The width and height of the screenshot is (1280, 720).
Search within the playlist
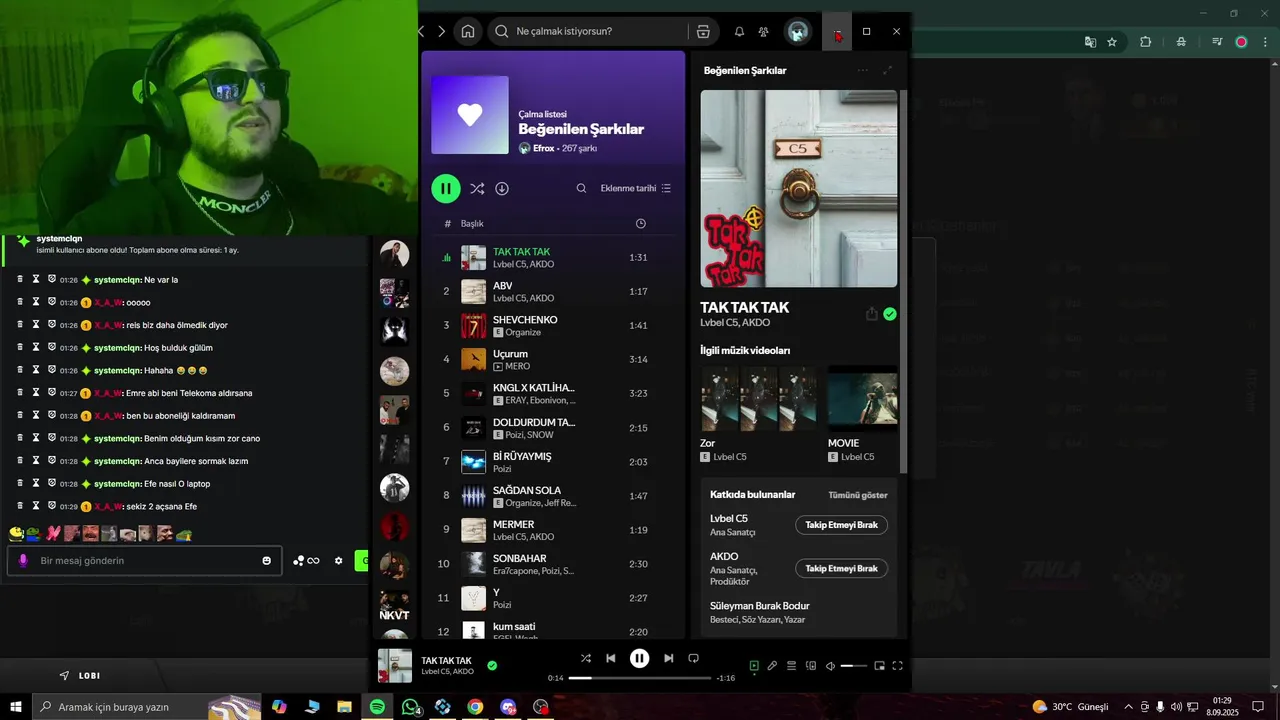point(581,188)
